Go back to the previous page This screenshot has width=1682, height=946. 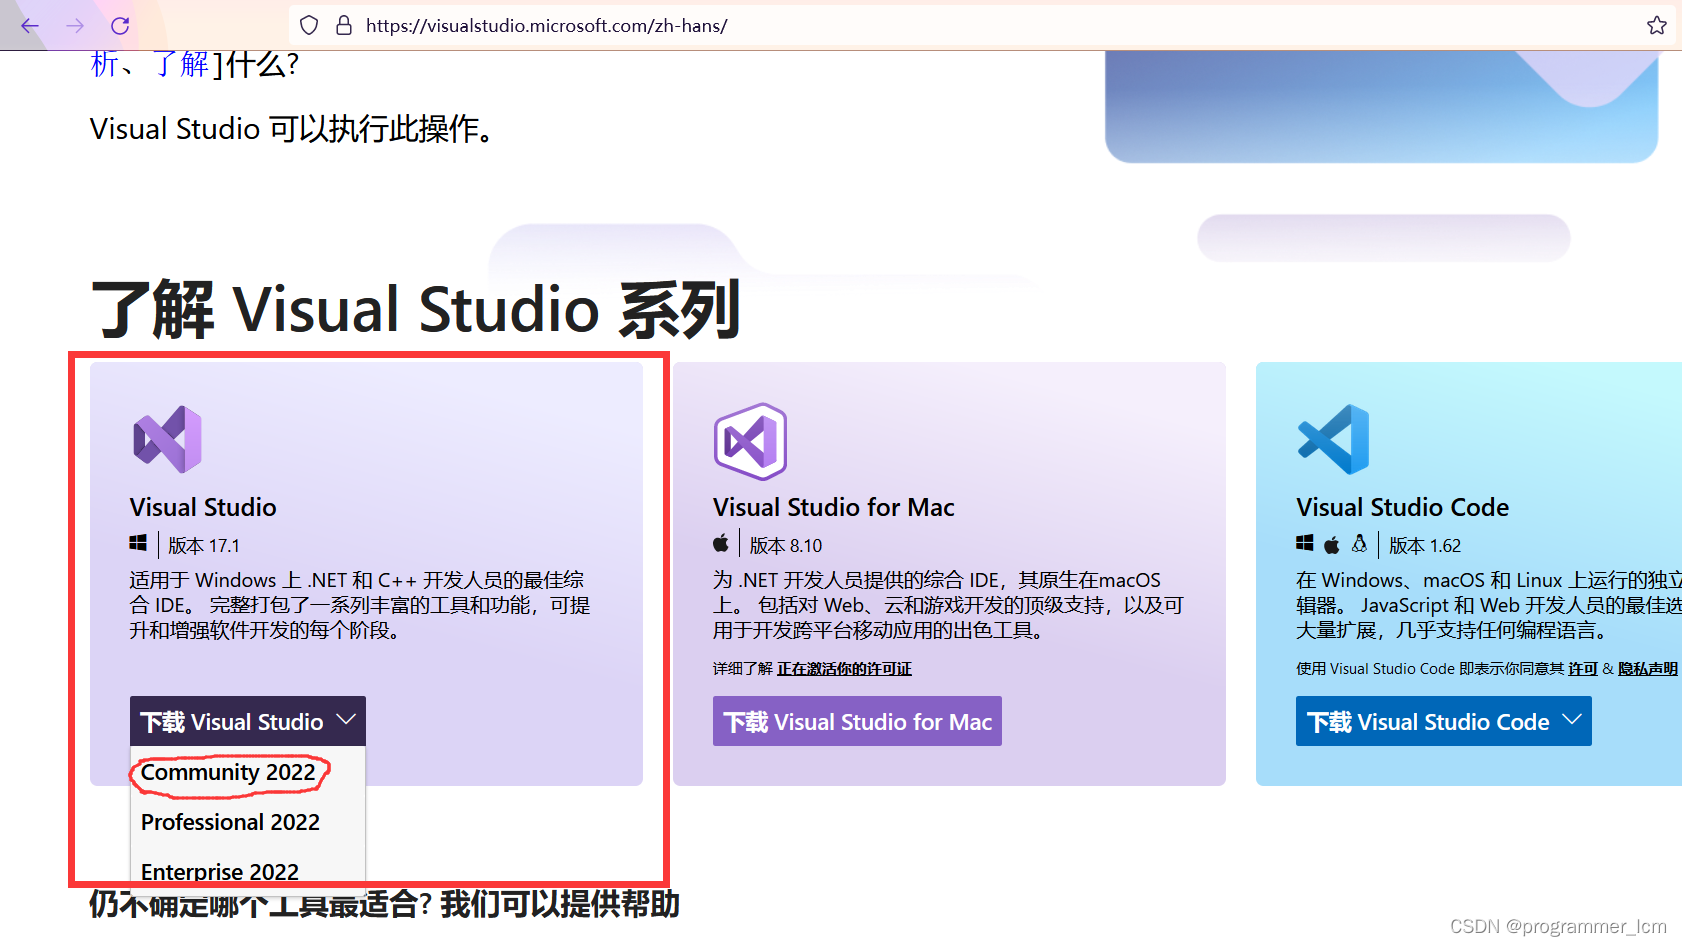[x=30, y=26]
